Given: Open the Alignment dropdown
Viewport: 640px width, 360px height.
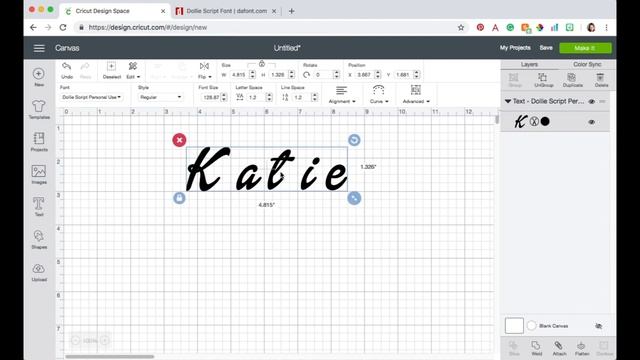Looking at the screenshot, I should tap(342, 95).
